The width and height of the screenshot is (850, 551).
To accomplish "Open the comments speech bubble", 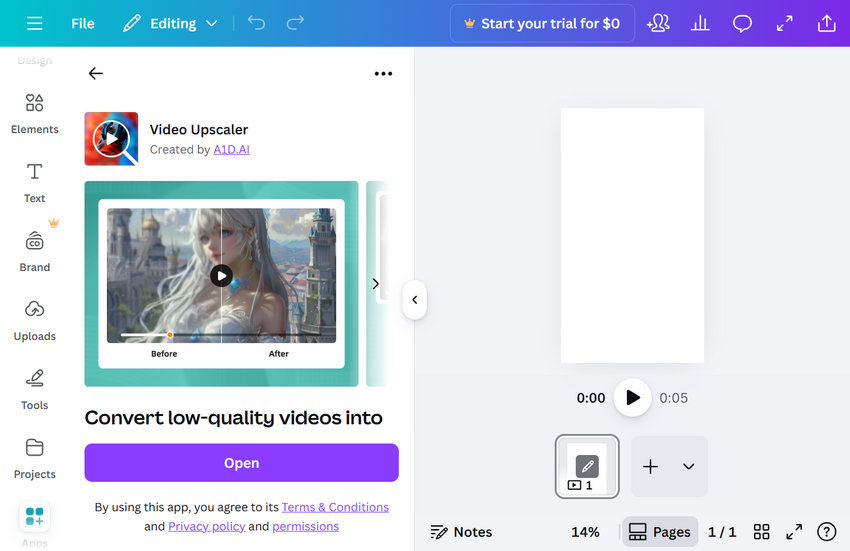I will pyautogui.click(x=742, y=23).
